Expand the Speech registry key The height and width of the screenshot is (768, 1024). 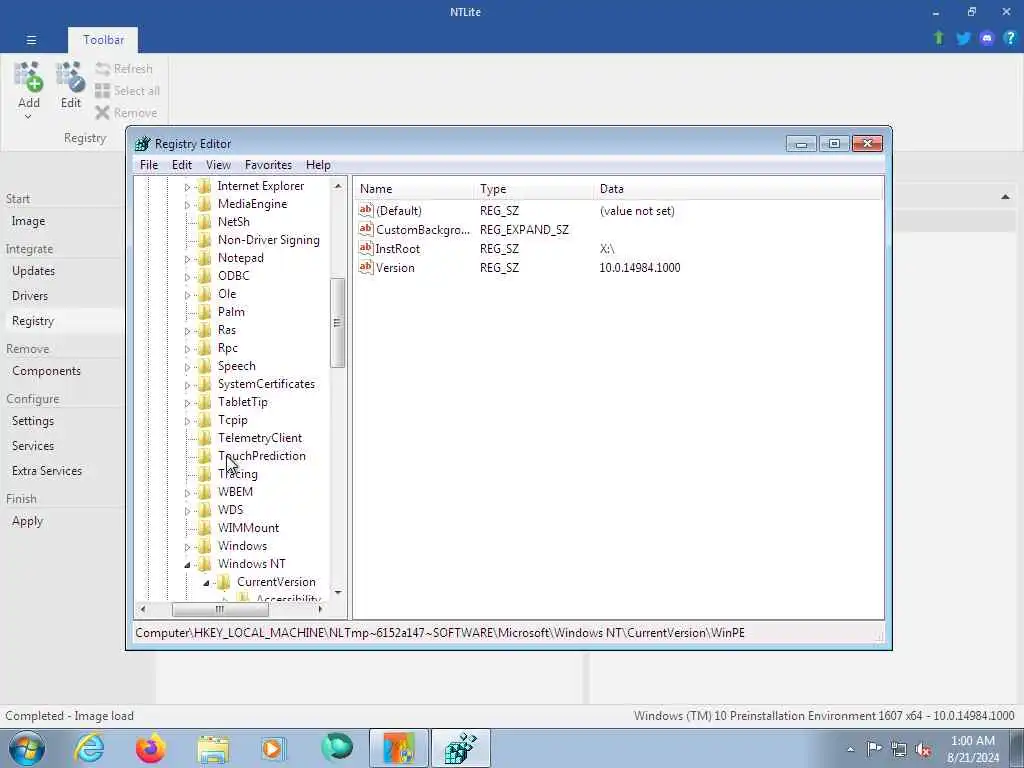click(187, 367)
